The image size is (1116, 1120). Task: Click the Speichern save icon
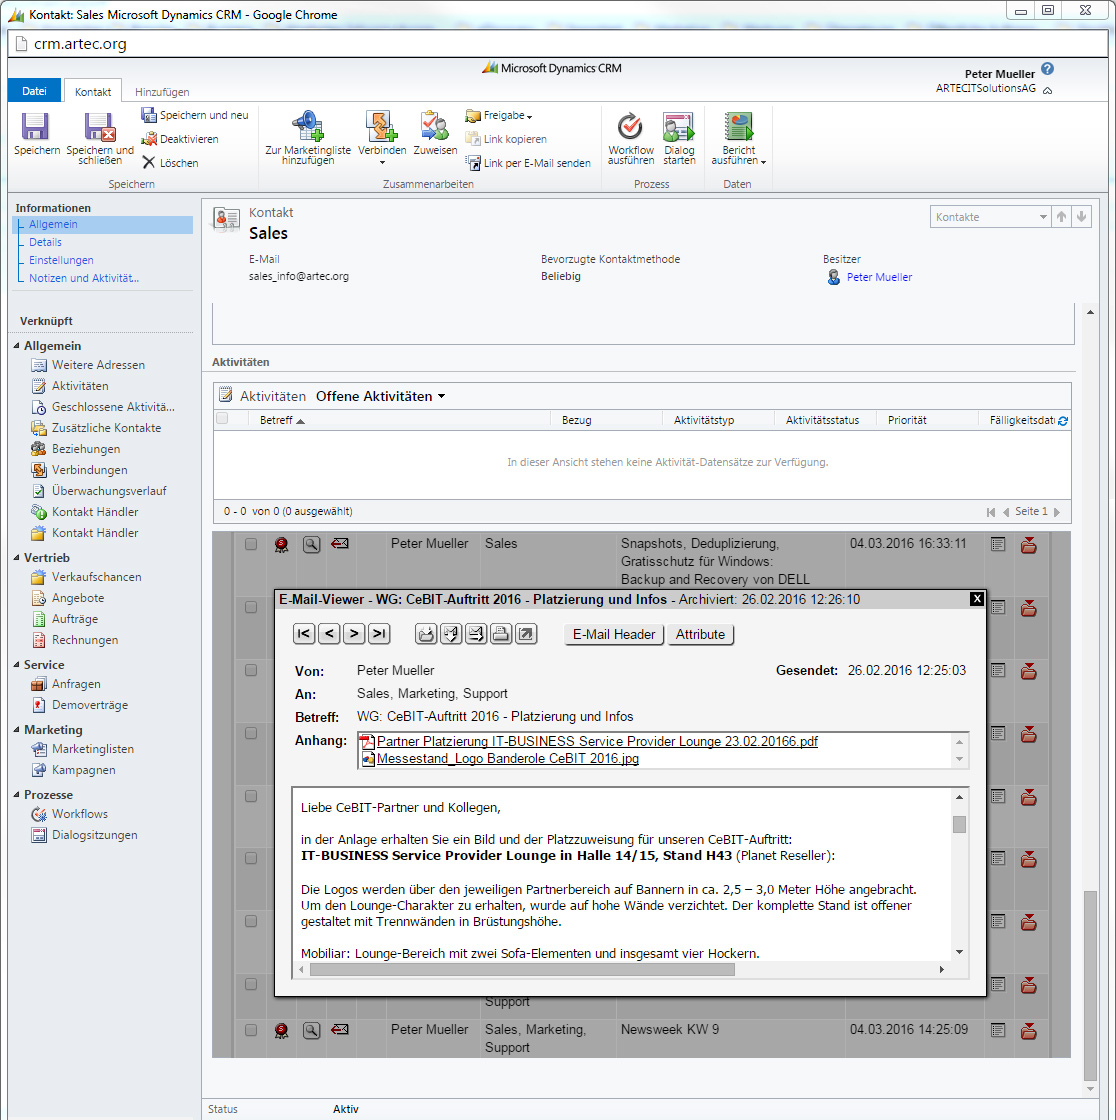click(x=36, y=127)
